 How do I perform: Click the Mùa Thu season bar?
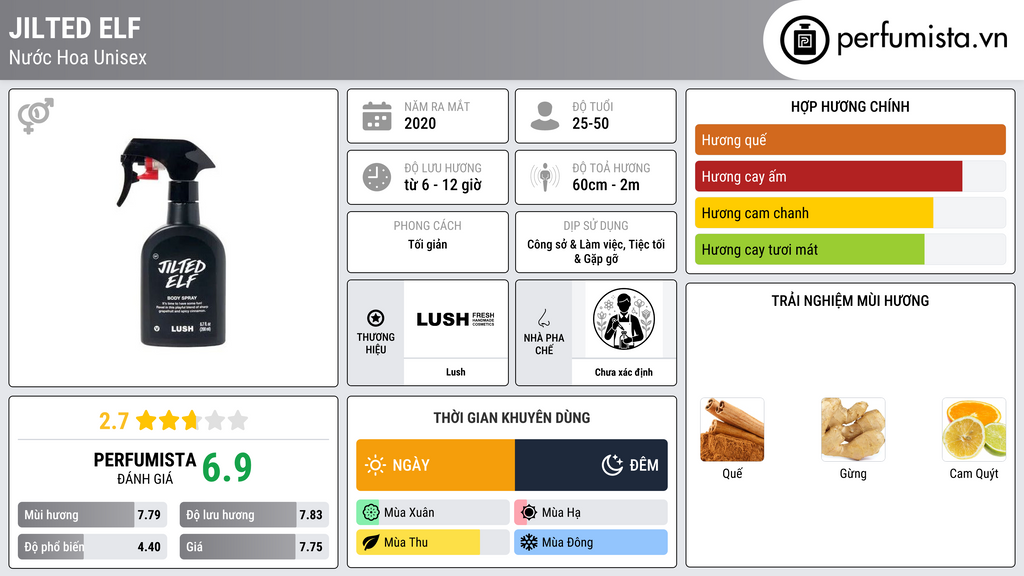(x=433, y=542)
